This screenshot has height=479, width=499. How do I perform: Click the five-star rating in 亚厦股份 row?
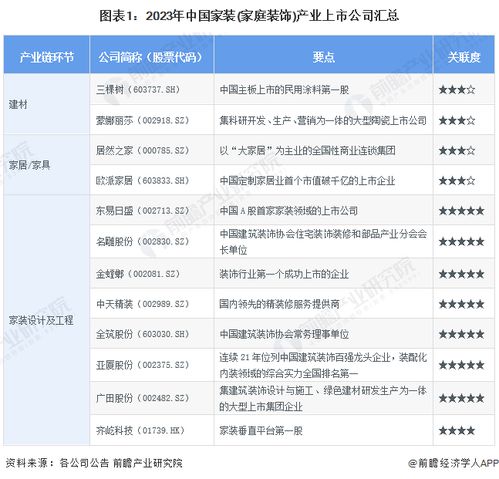(461, 365)
